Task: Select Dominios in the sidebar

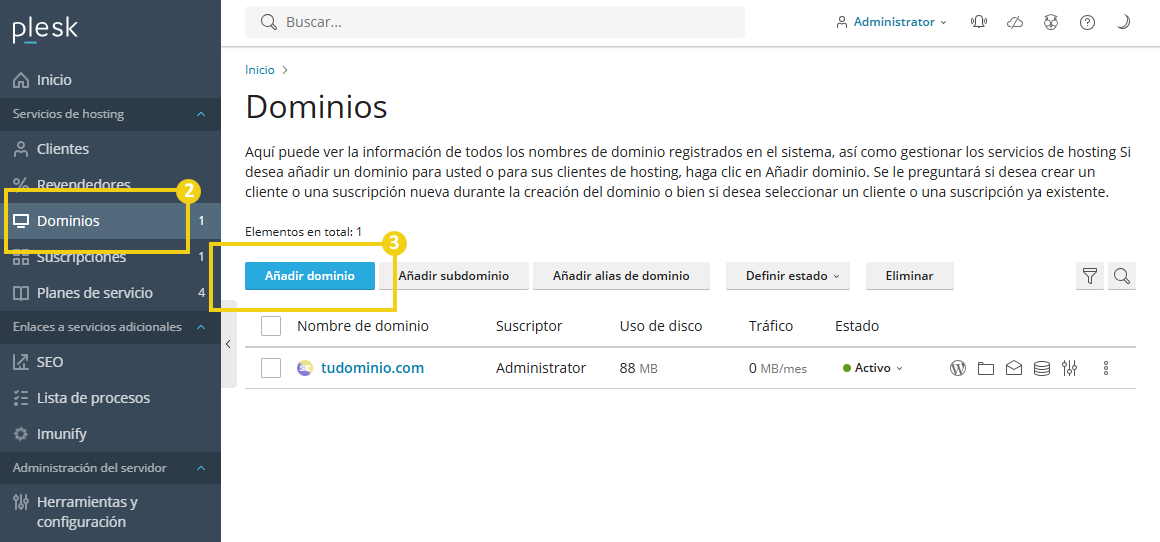Action: [110, 220]
